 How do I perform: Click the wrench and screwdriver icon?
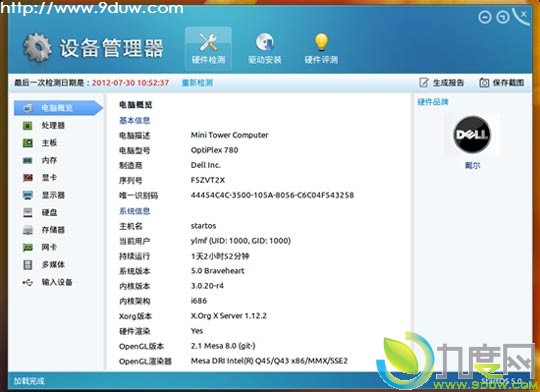(208, 42)
